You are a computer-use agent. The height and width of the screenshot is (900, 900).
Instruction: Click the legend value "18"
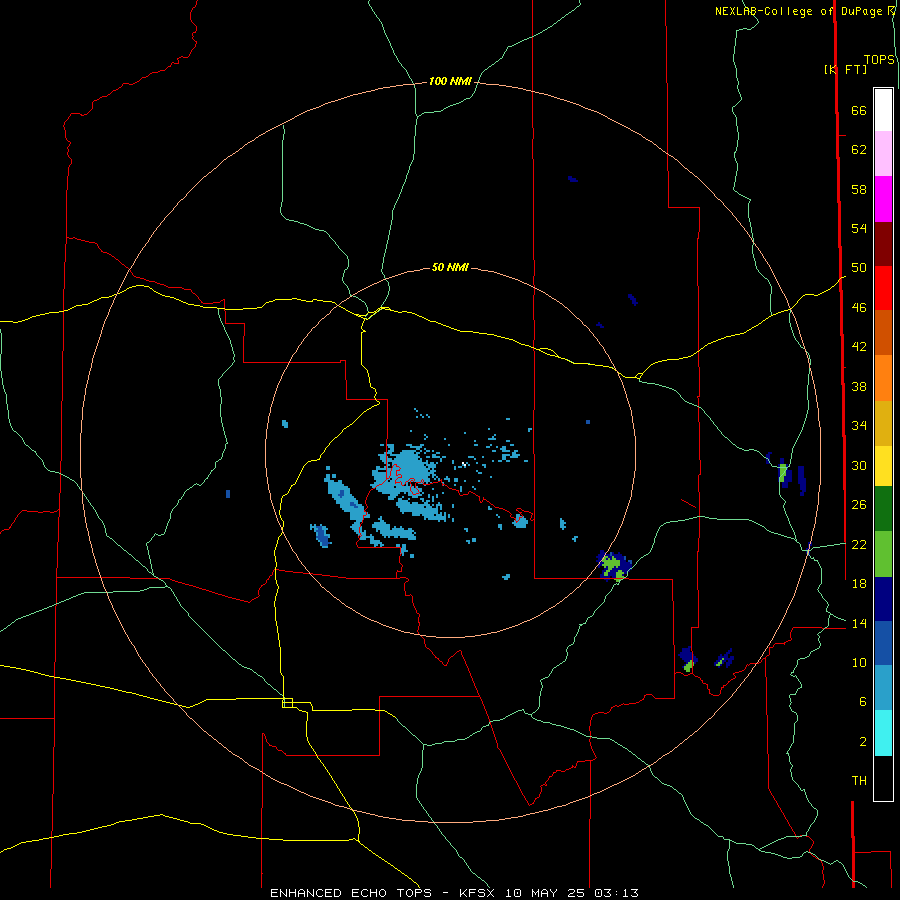[859, 584]
